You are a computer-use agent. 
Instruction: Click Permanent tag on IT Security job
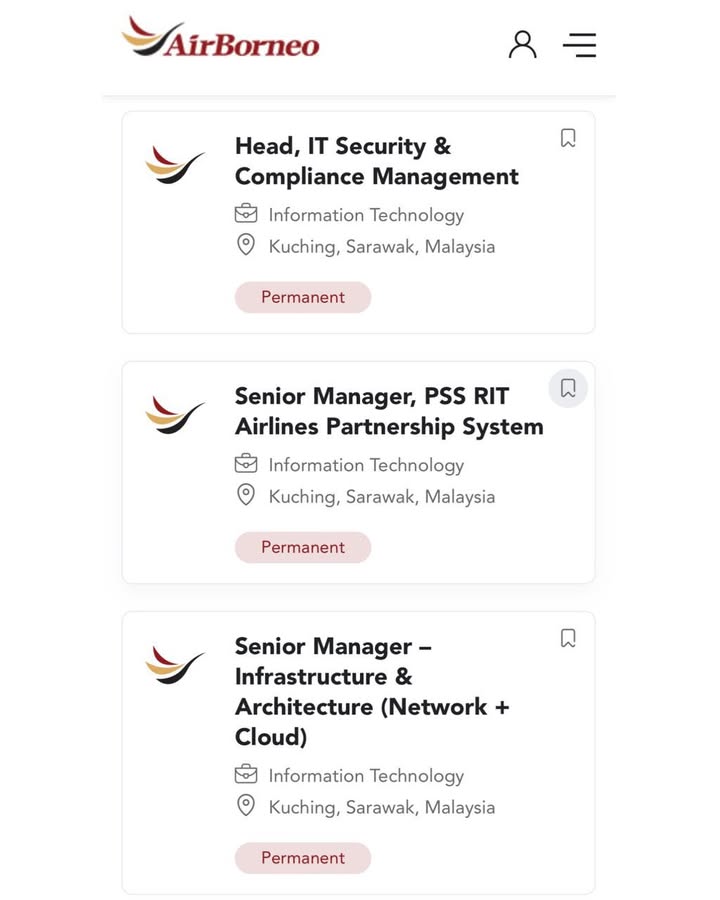[x=302, y=297]
